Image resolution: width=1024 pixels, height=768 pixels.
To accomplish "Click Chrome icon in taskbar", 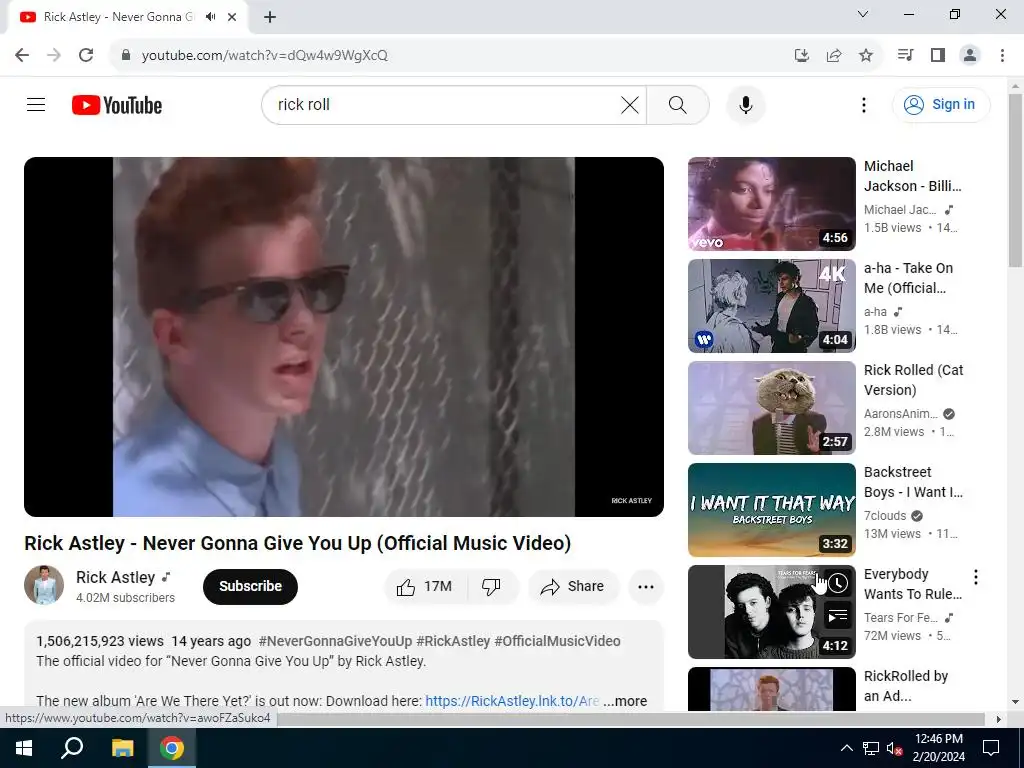I will 172,748.
